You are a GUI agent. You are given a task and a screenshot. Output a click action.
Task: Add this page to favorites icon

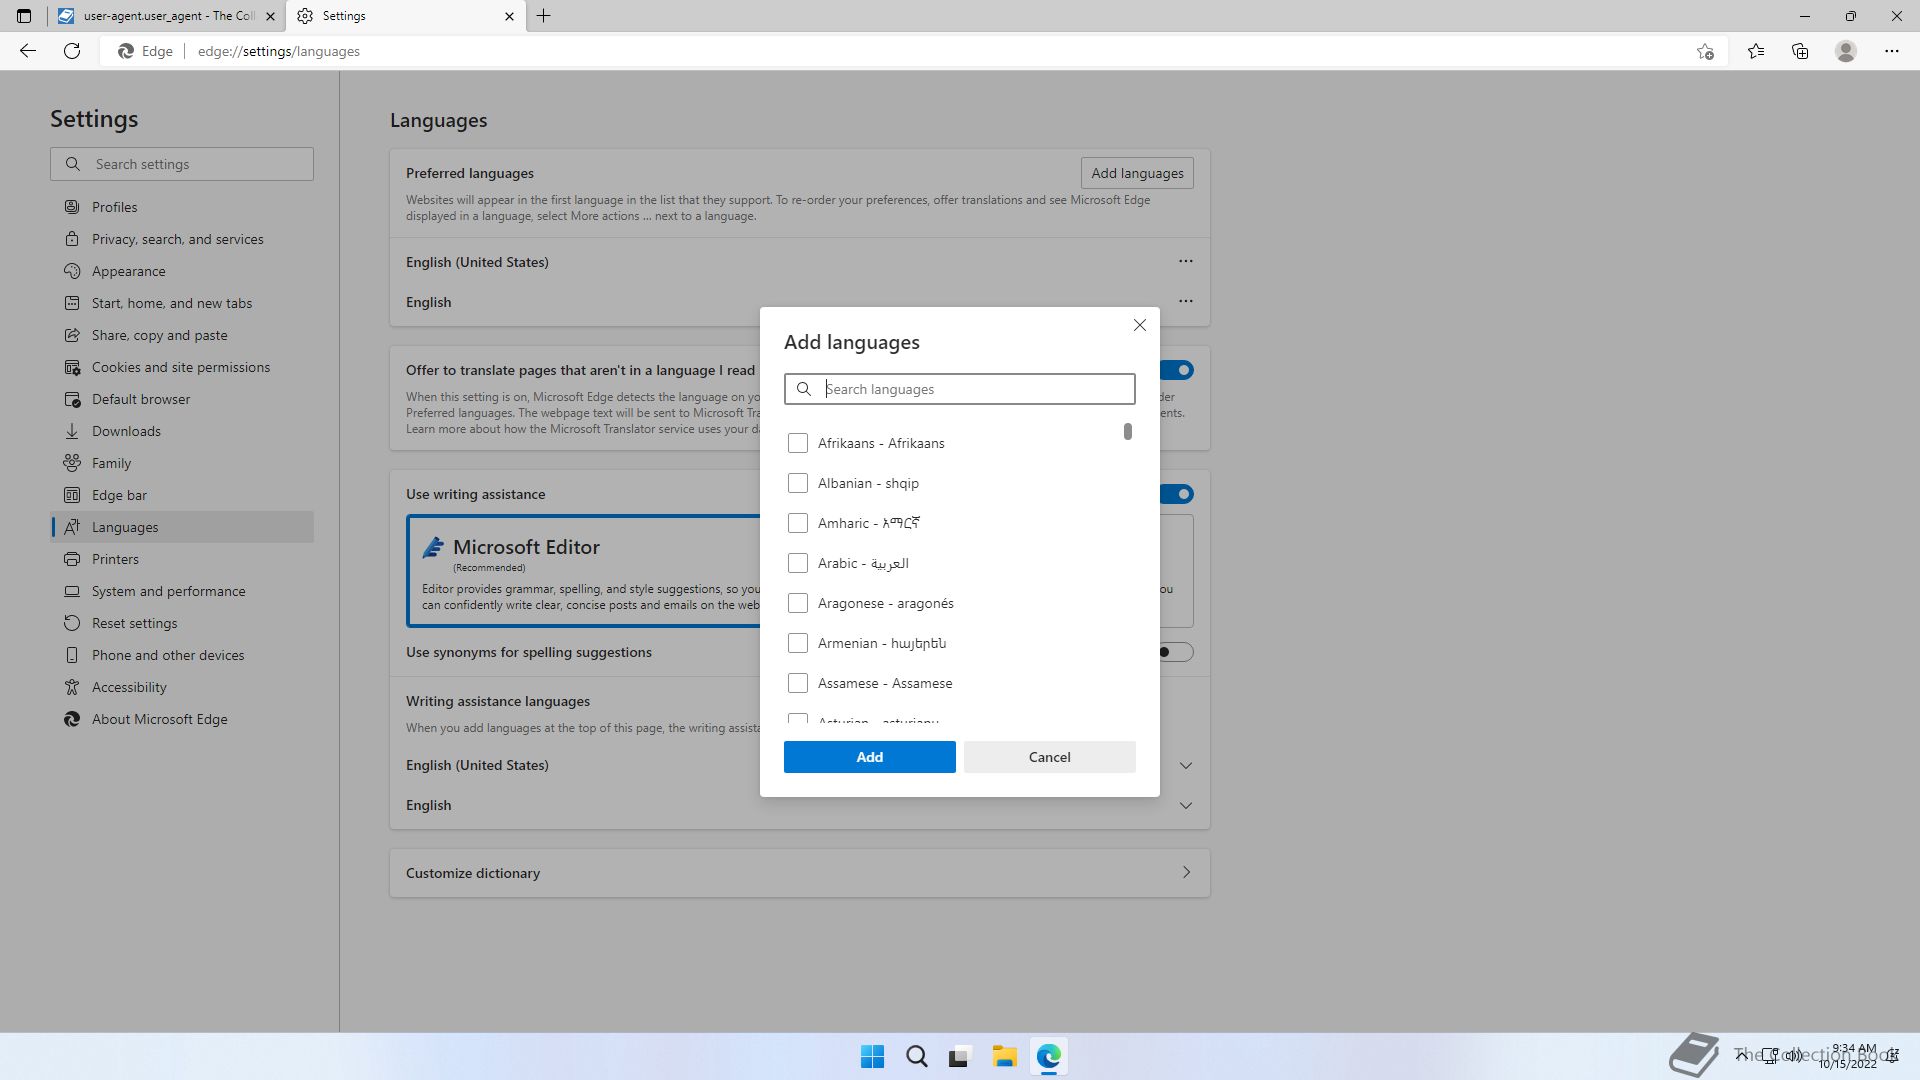click(1705, 51)
